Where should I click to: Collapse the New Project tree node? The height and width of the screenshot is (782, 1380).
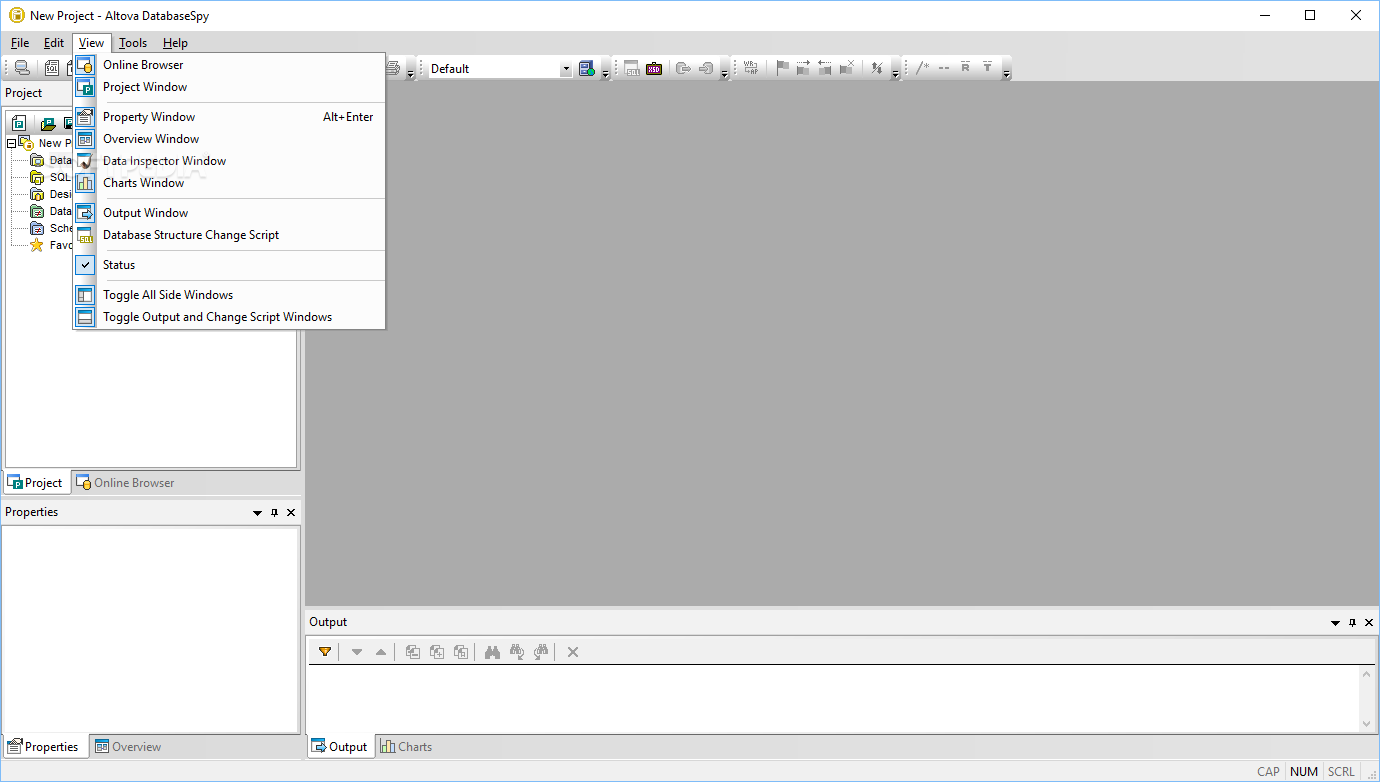pyautogui.click(x=11, y=144)
